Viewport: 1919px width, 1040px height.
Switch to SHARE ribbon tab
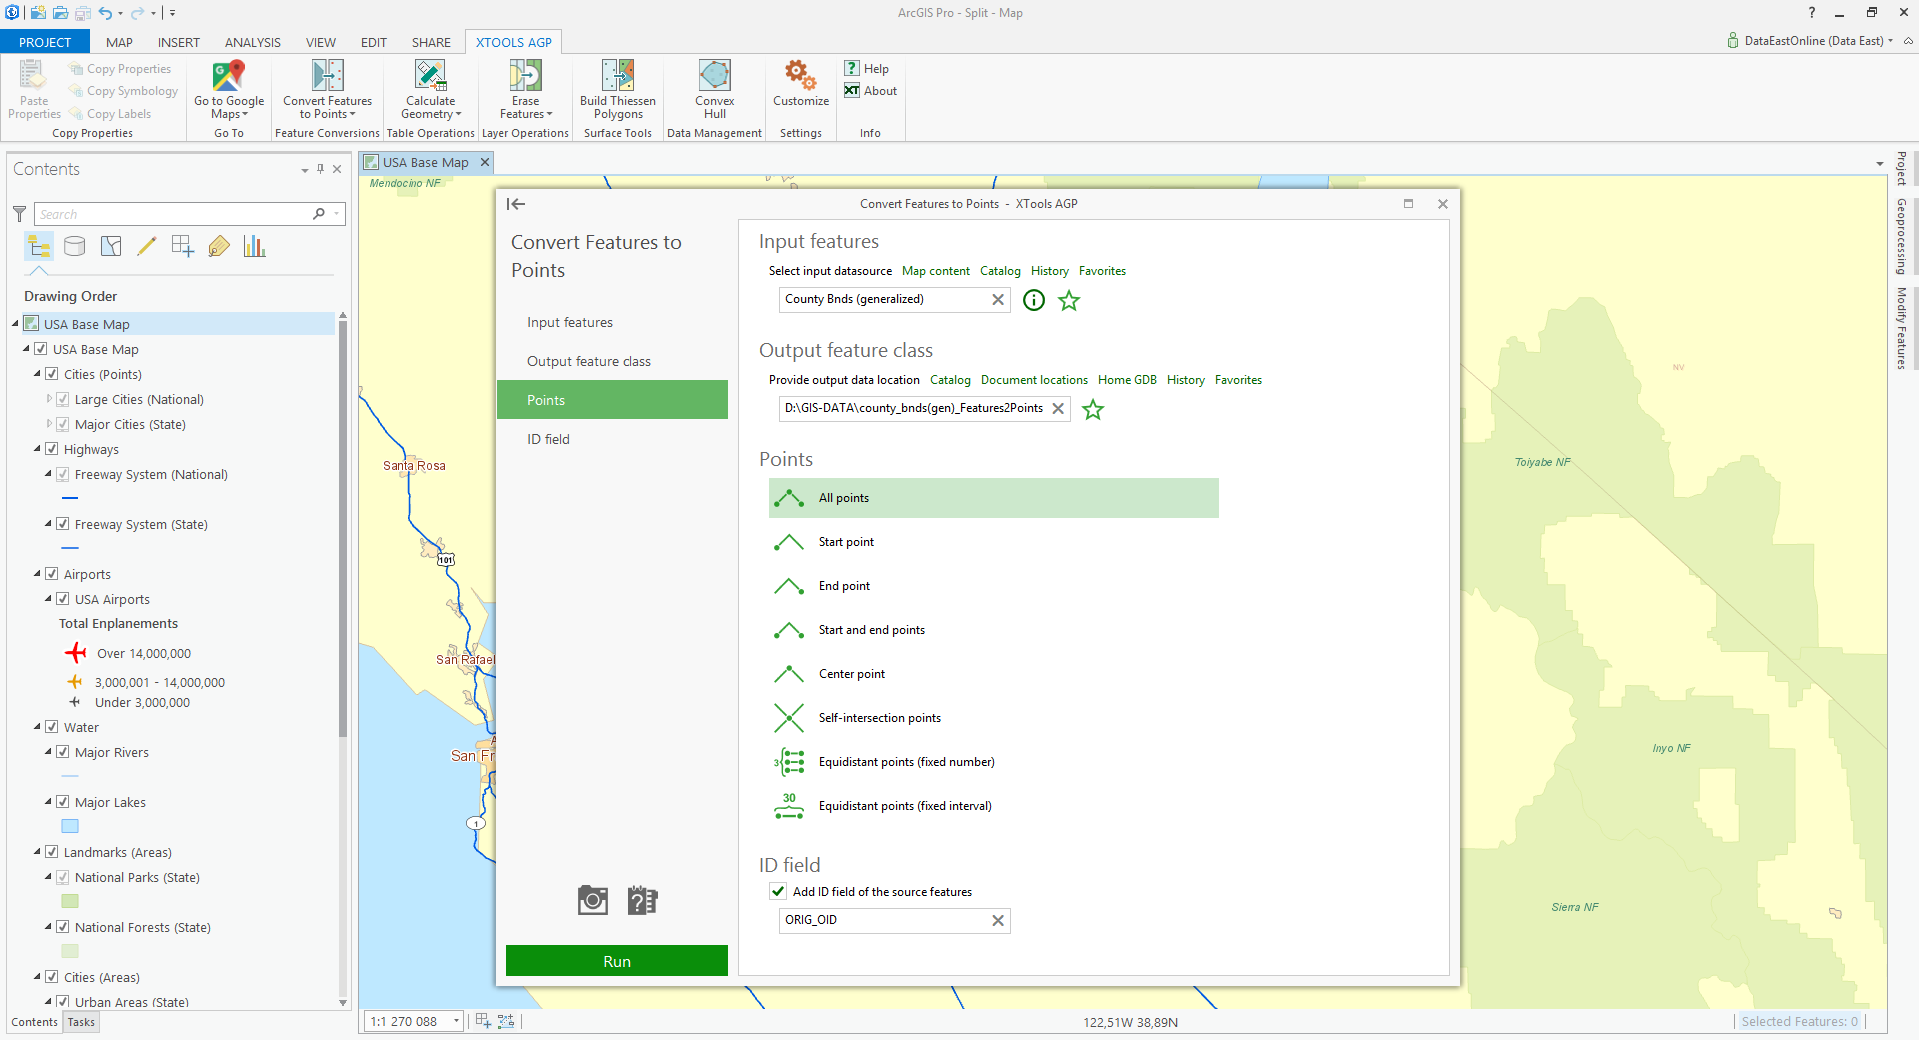pyautogui.click(x=431, y=42)
